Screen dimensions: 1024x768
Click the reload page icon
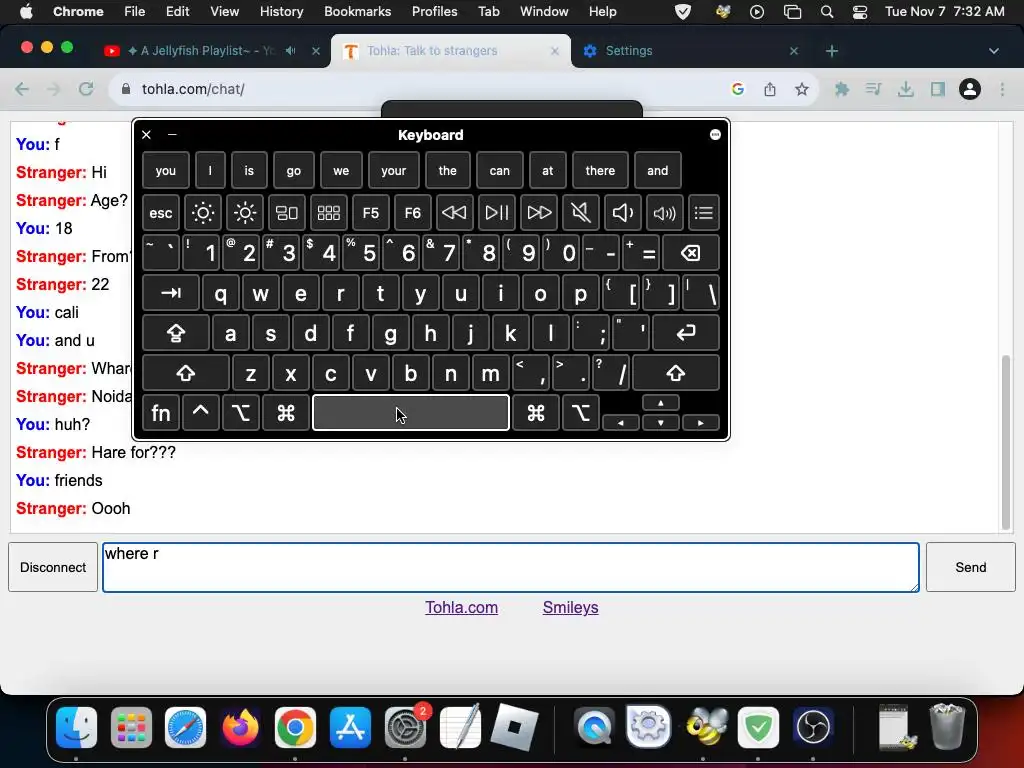click(86, 89)
